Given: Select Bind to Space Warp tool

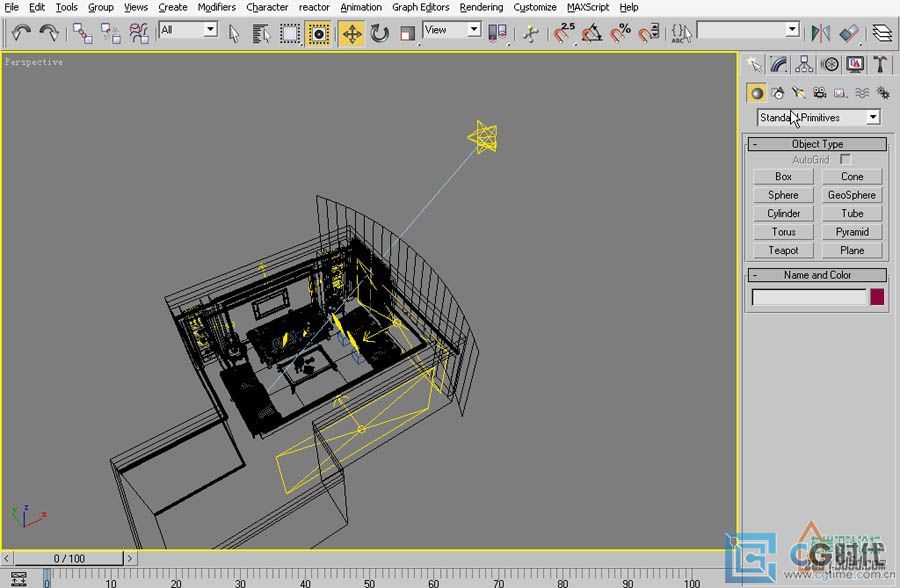Looking at the screenshot, I should pos(139,33).
